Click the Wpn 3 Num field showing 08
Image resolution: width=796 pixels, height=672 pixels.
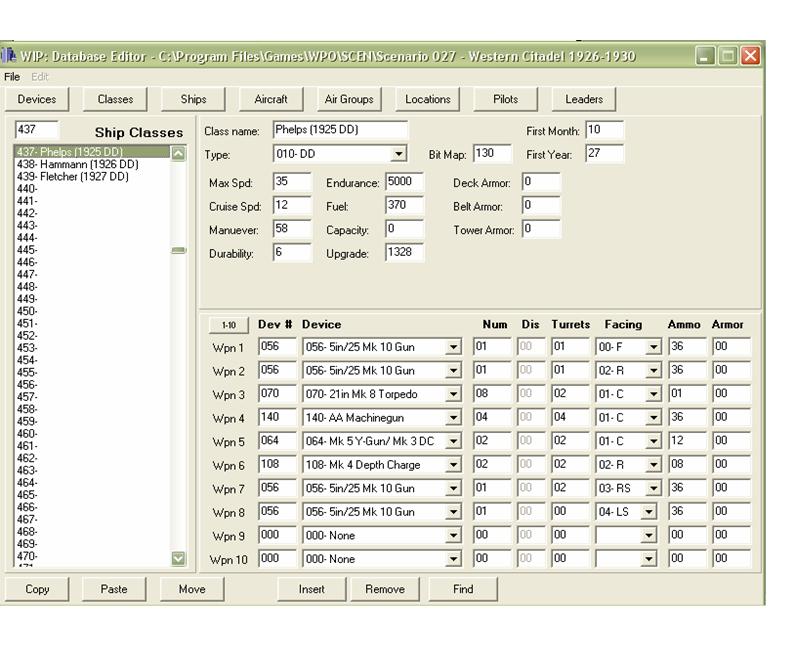(x=492, y=394)
